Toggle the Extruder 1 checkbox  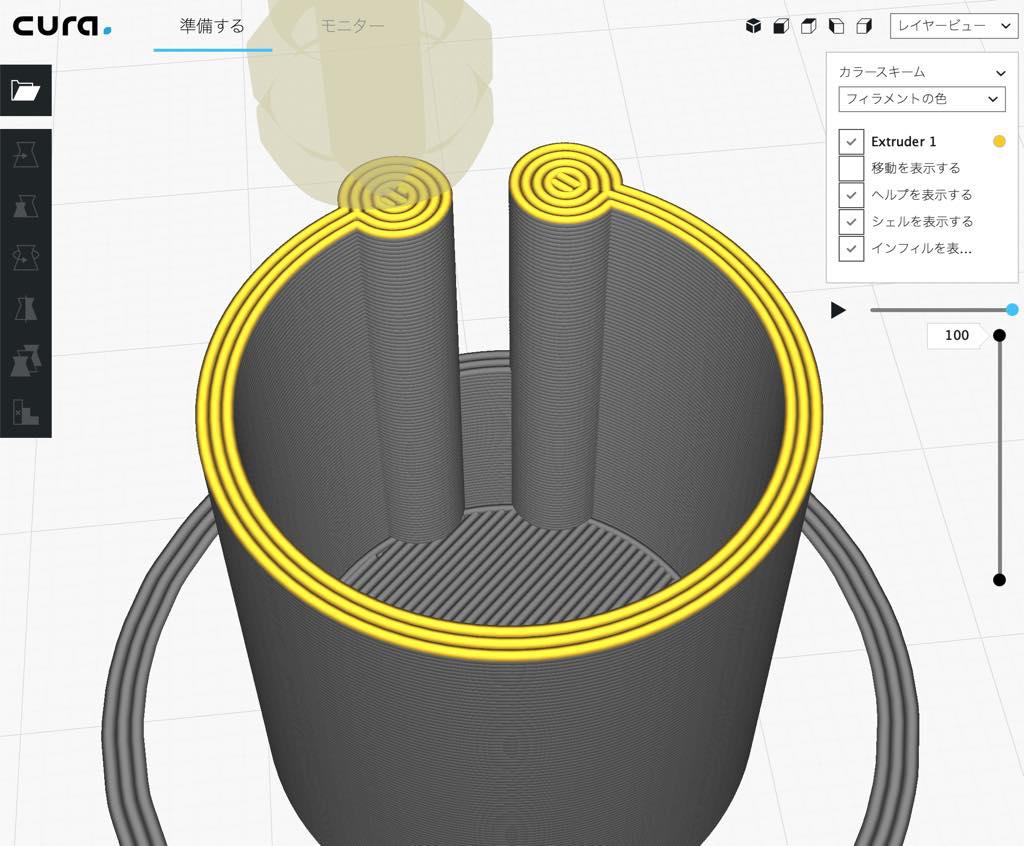(851, 142)
